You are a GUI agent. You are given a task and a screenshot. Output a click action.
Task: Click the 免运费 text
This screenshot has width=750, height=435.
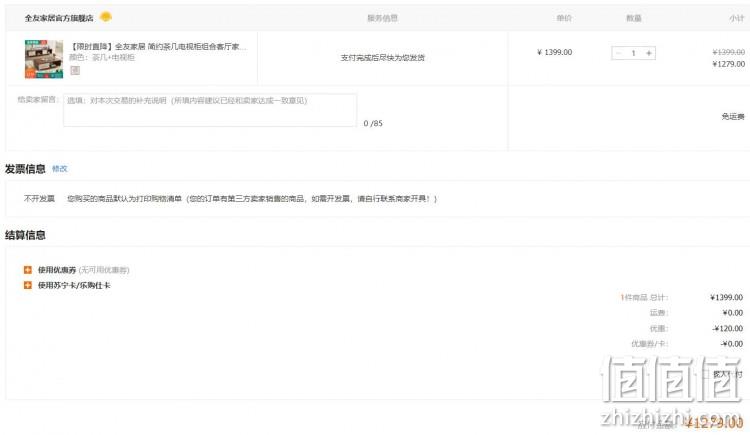tap(733, 116)
